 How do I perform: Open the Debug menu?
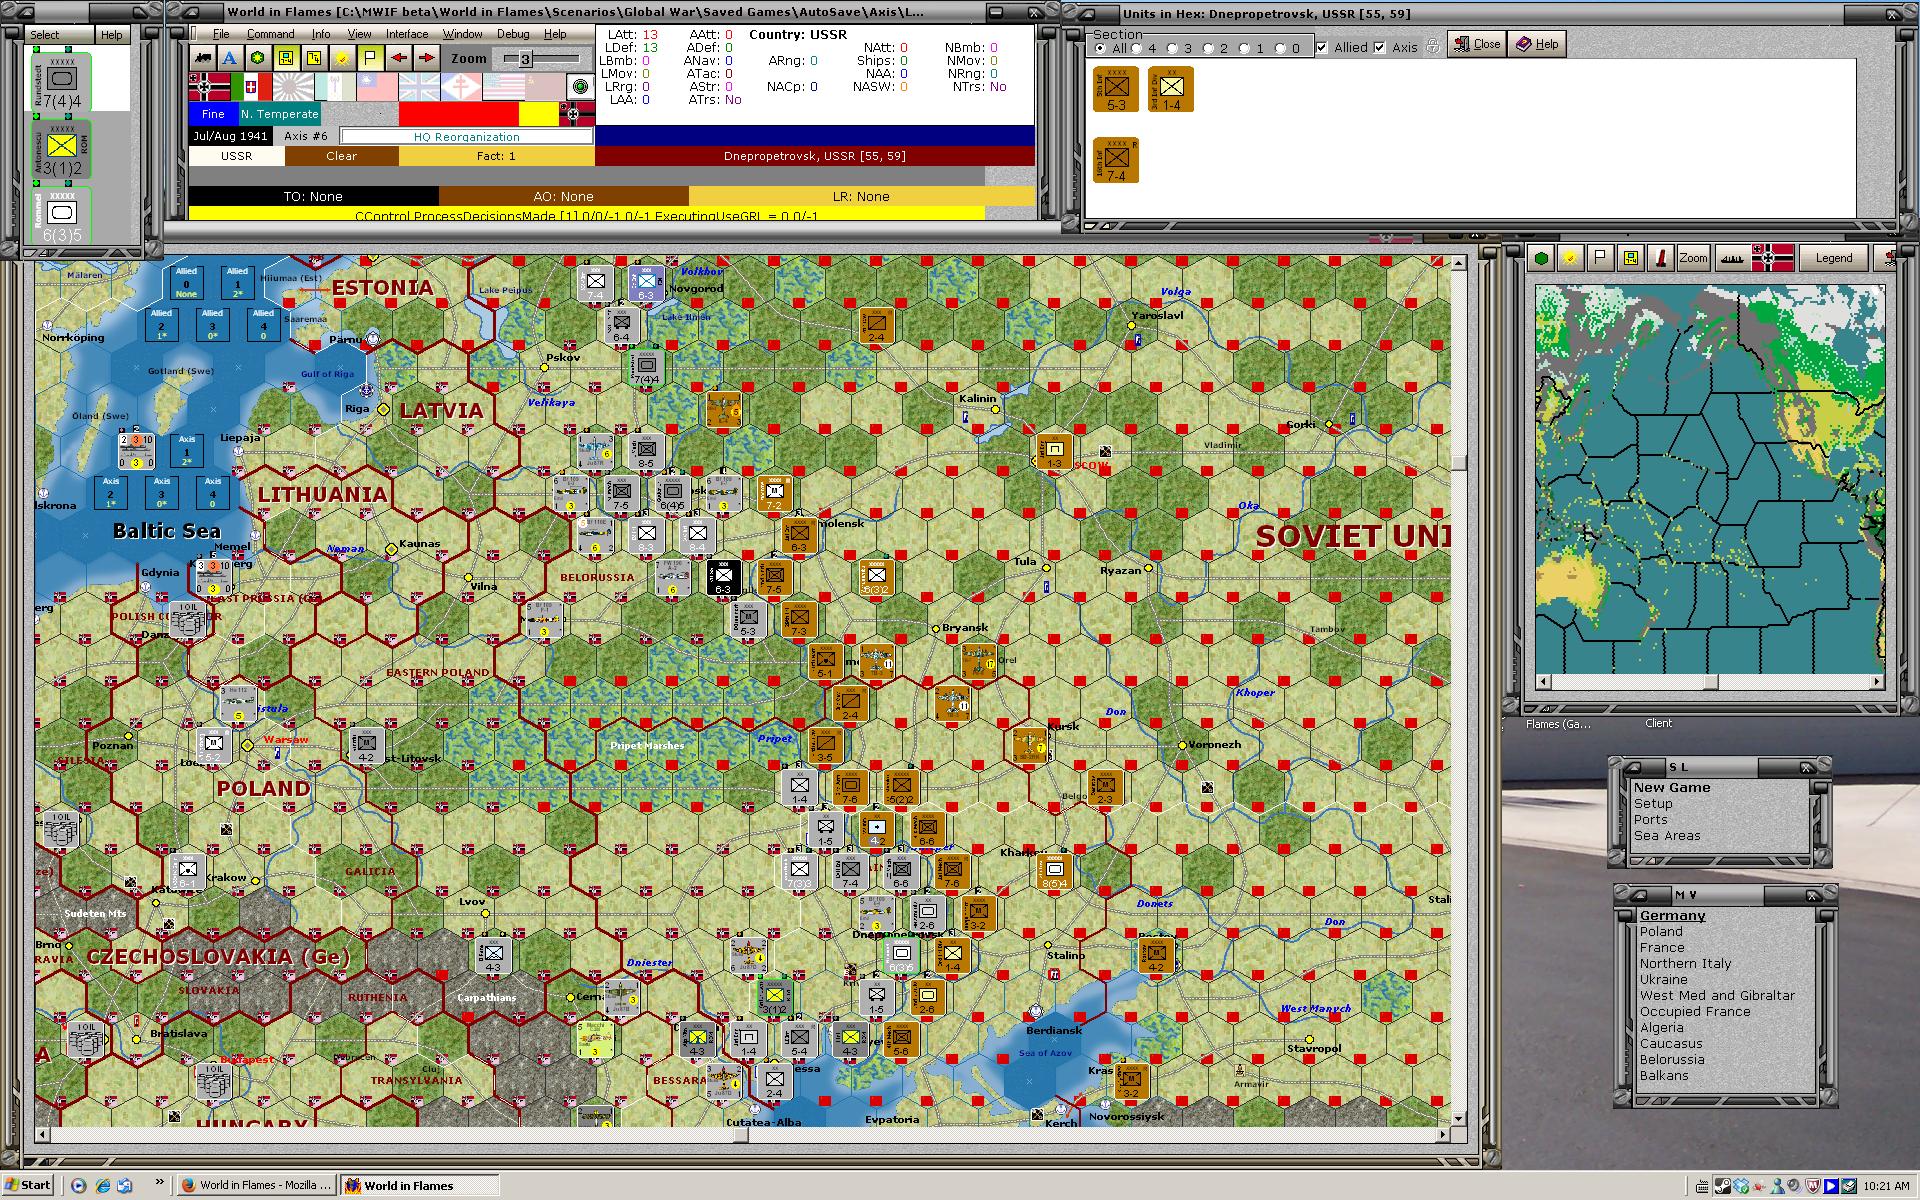coord(513,34)
